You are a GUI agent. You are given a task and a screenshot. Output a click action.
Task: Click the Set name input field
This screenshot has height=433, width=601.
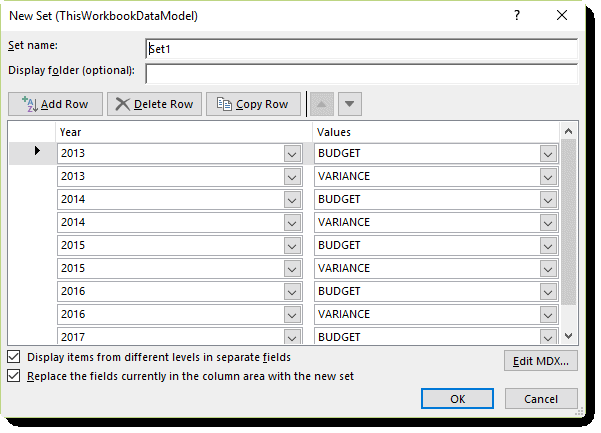click(x=361, y=49)
